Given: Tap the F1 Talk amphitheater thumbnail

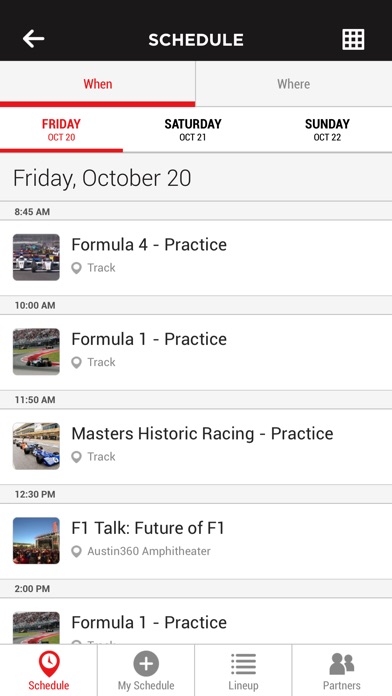Looking at the screenshot, I should click(x=36, y=541).
